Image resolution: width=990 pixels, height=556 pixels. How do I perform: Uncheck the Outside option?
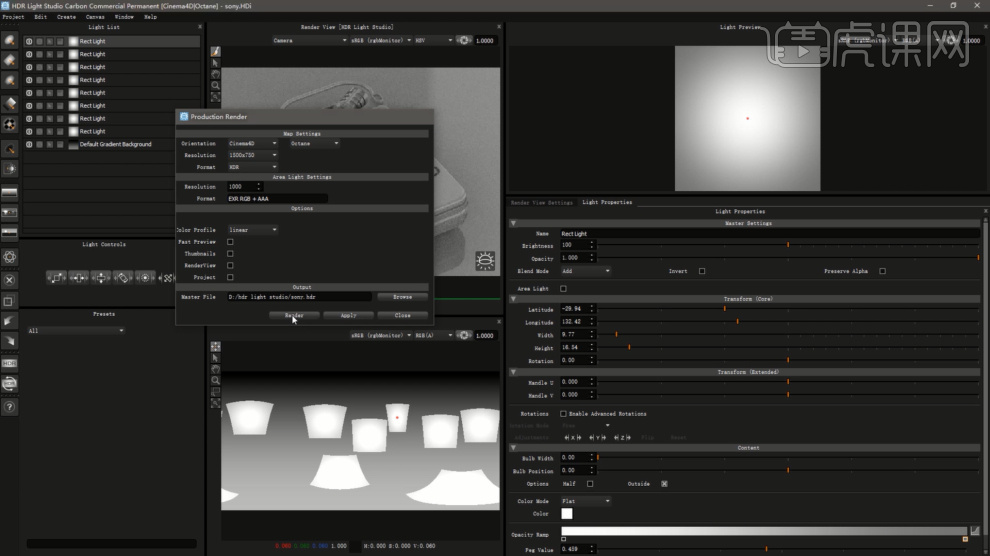pos(664,484)
